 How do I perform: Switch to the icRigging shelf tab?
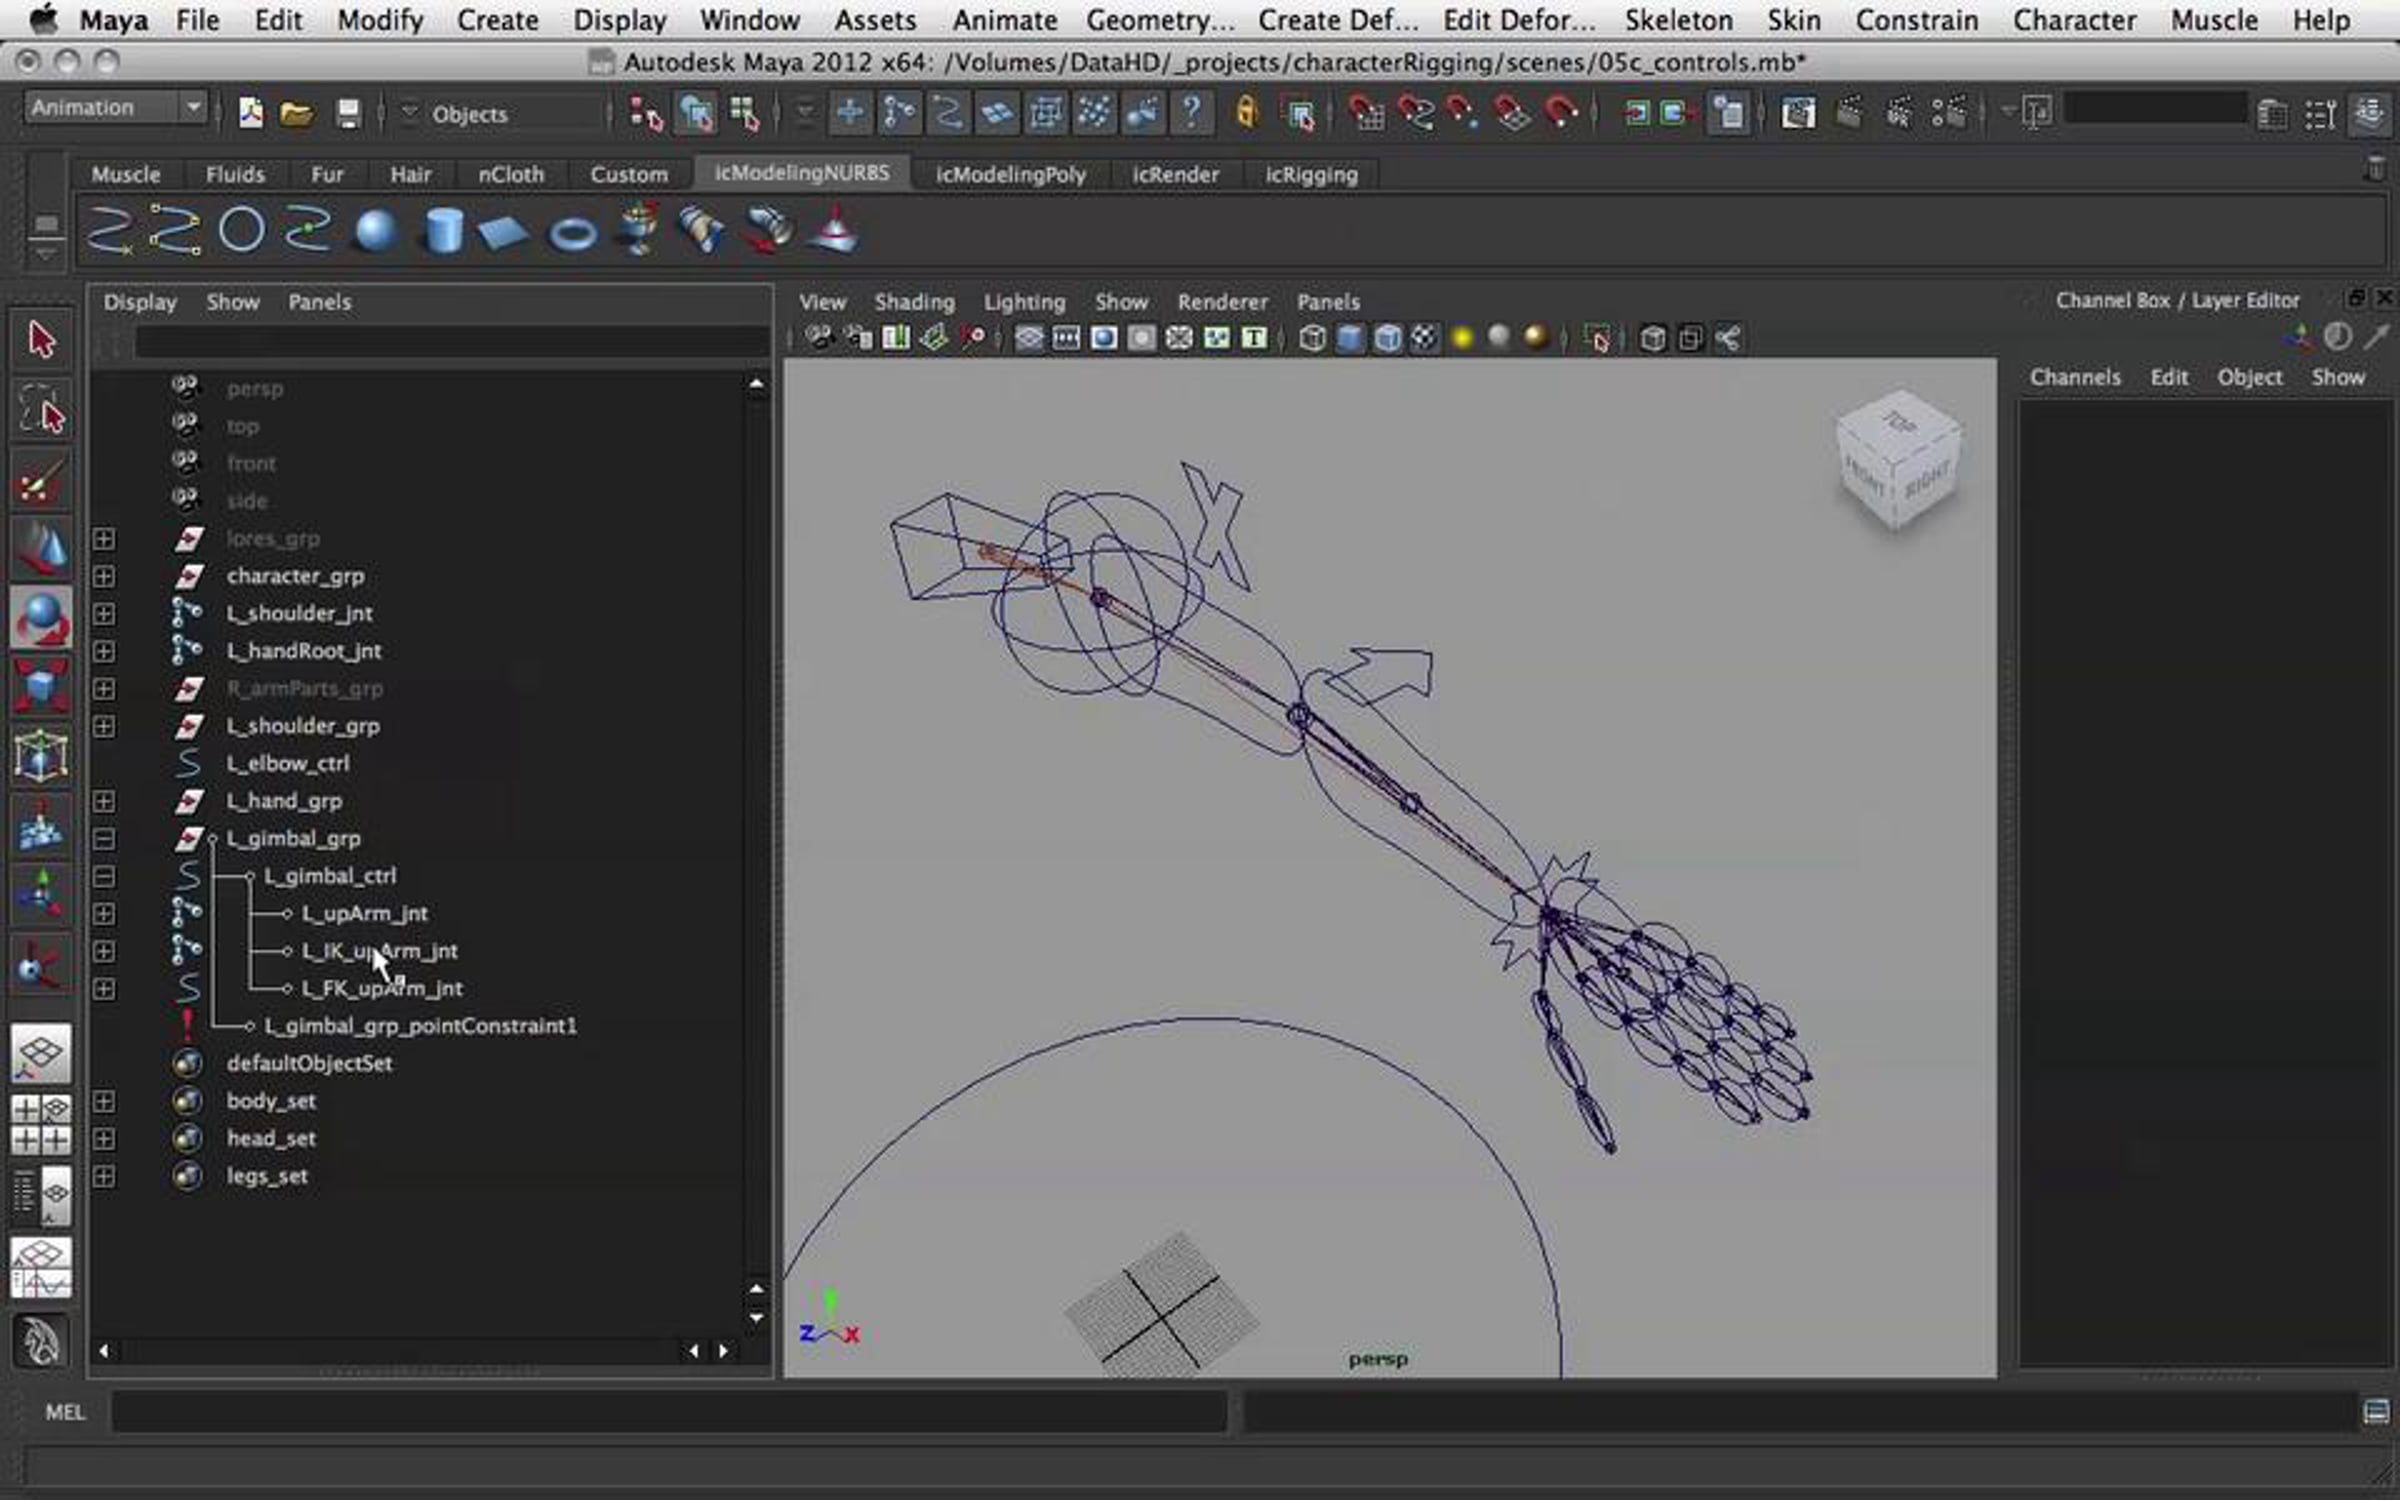1310,175
